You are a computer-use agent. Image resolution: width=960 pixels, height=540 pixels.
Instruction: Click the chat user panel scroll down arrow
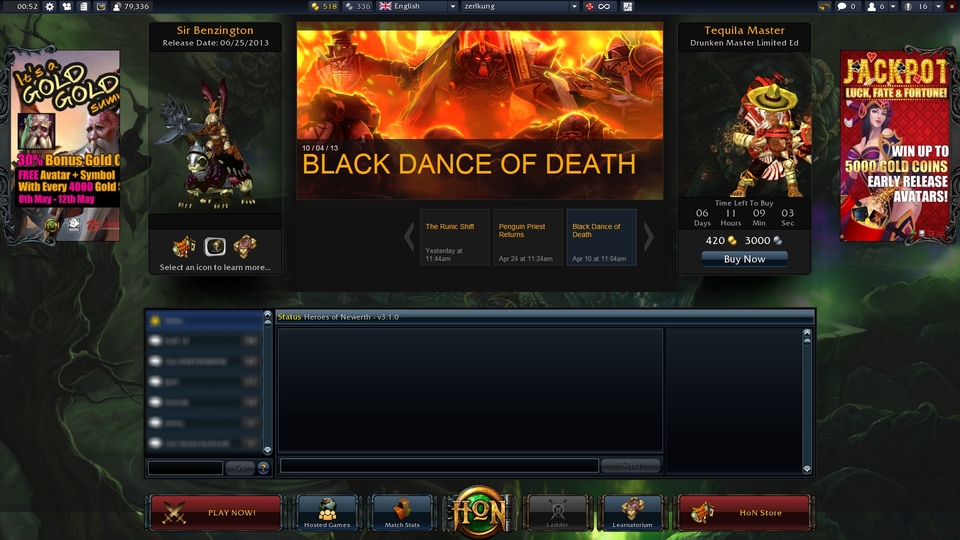pos(807,469)
